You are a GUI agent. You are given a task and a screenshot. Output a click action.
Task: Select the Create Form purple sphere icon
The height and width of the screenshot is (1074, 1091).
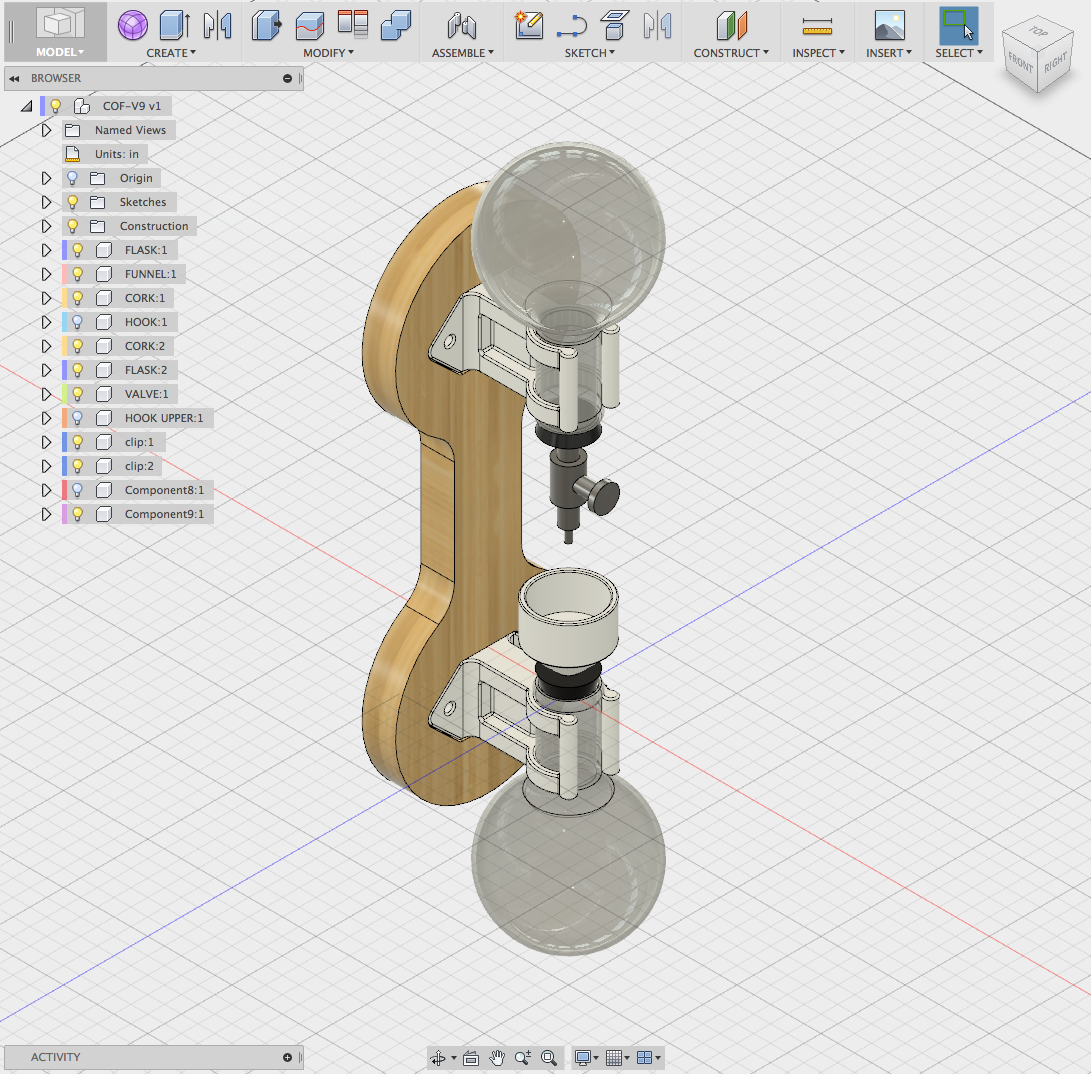pos(132,26)
